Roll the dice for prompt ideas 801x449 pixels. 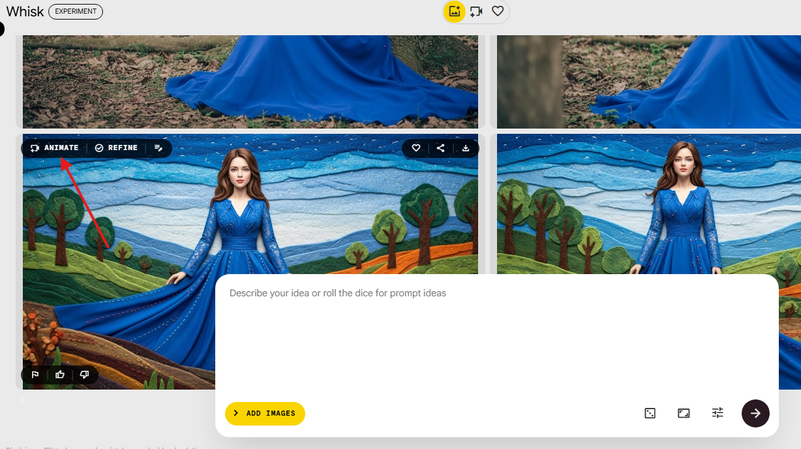650,413
